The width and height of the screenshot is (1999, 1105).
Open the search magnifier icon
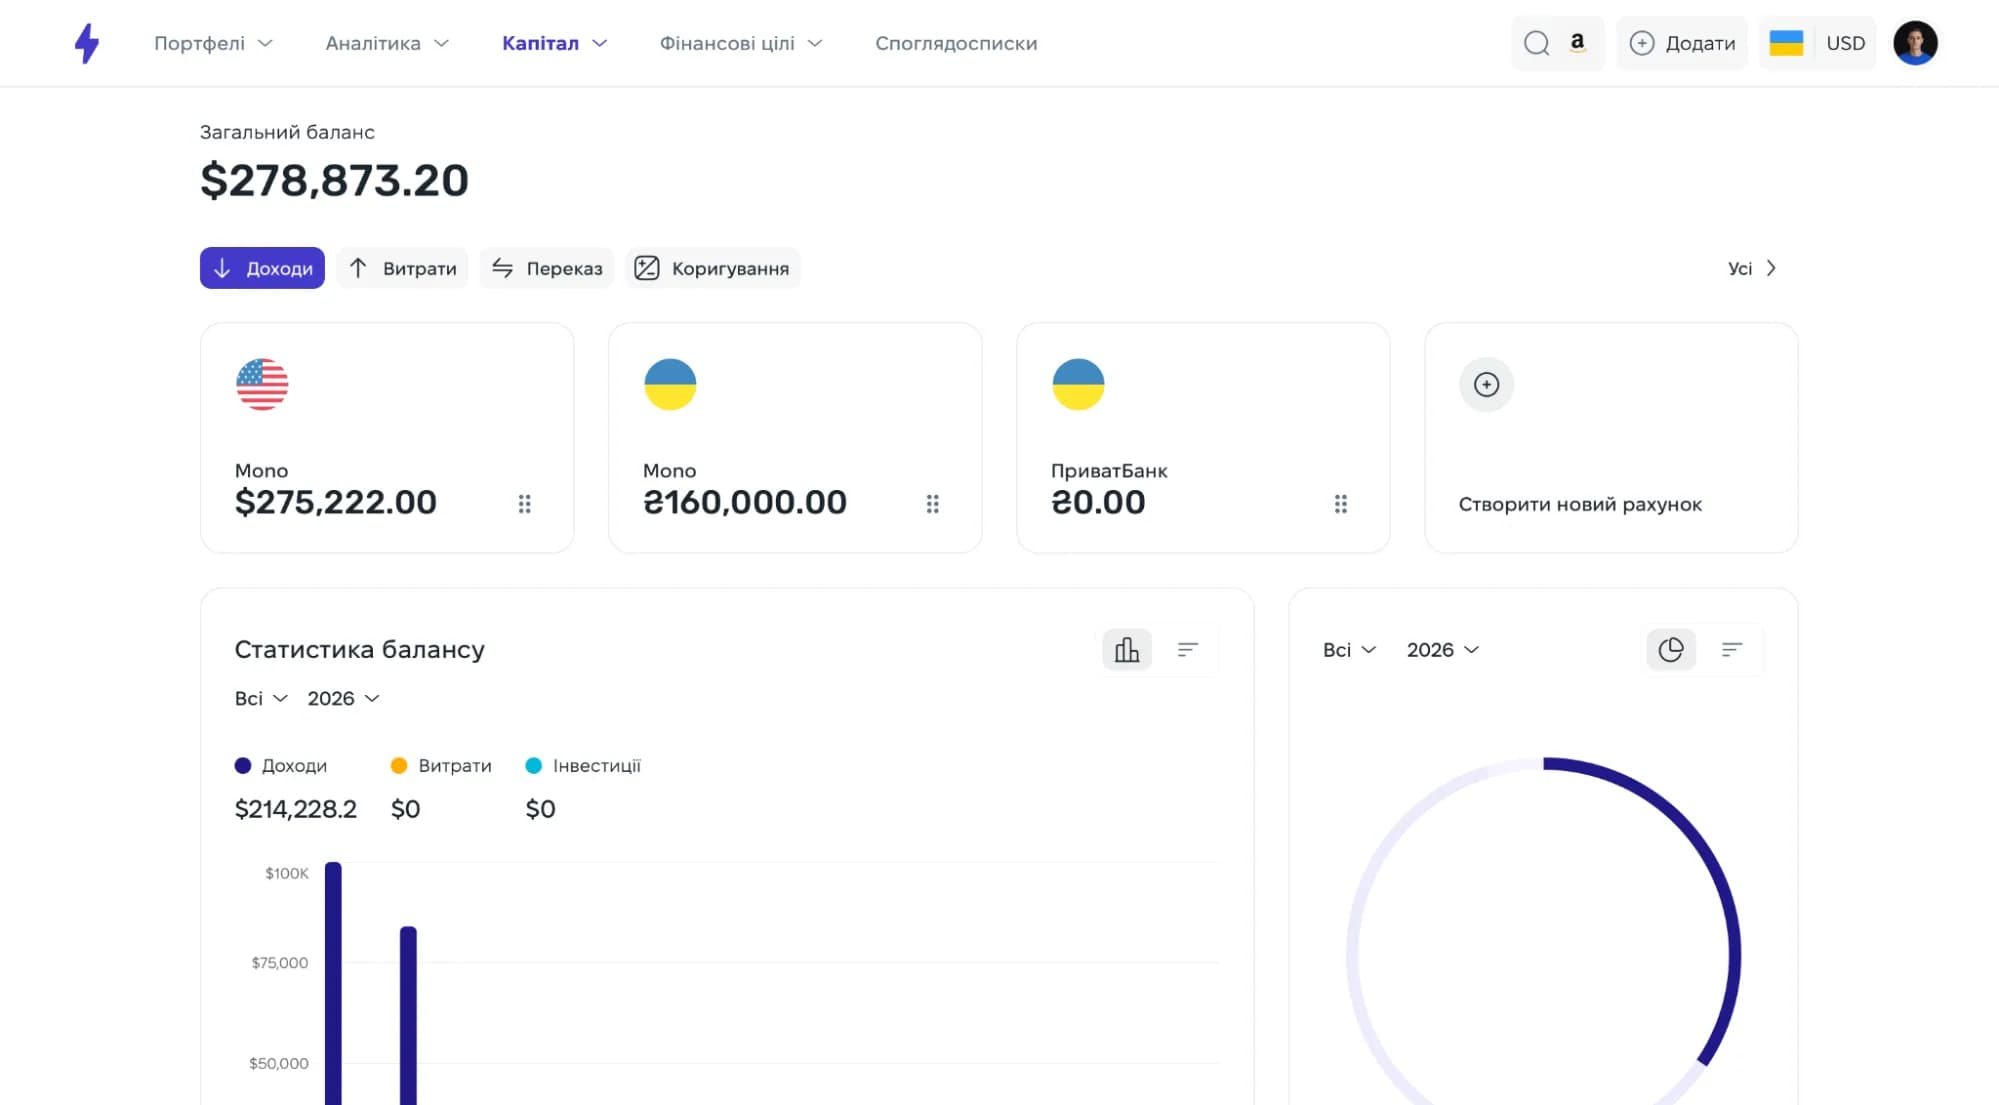click(1536, 43)
